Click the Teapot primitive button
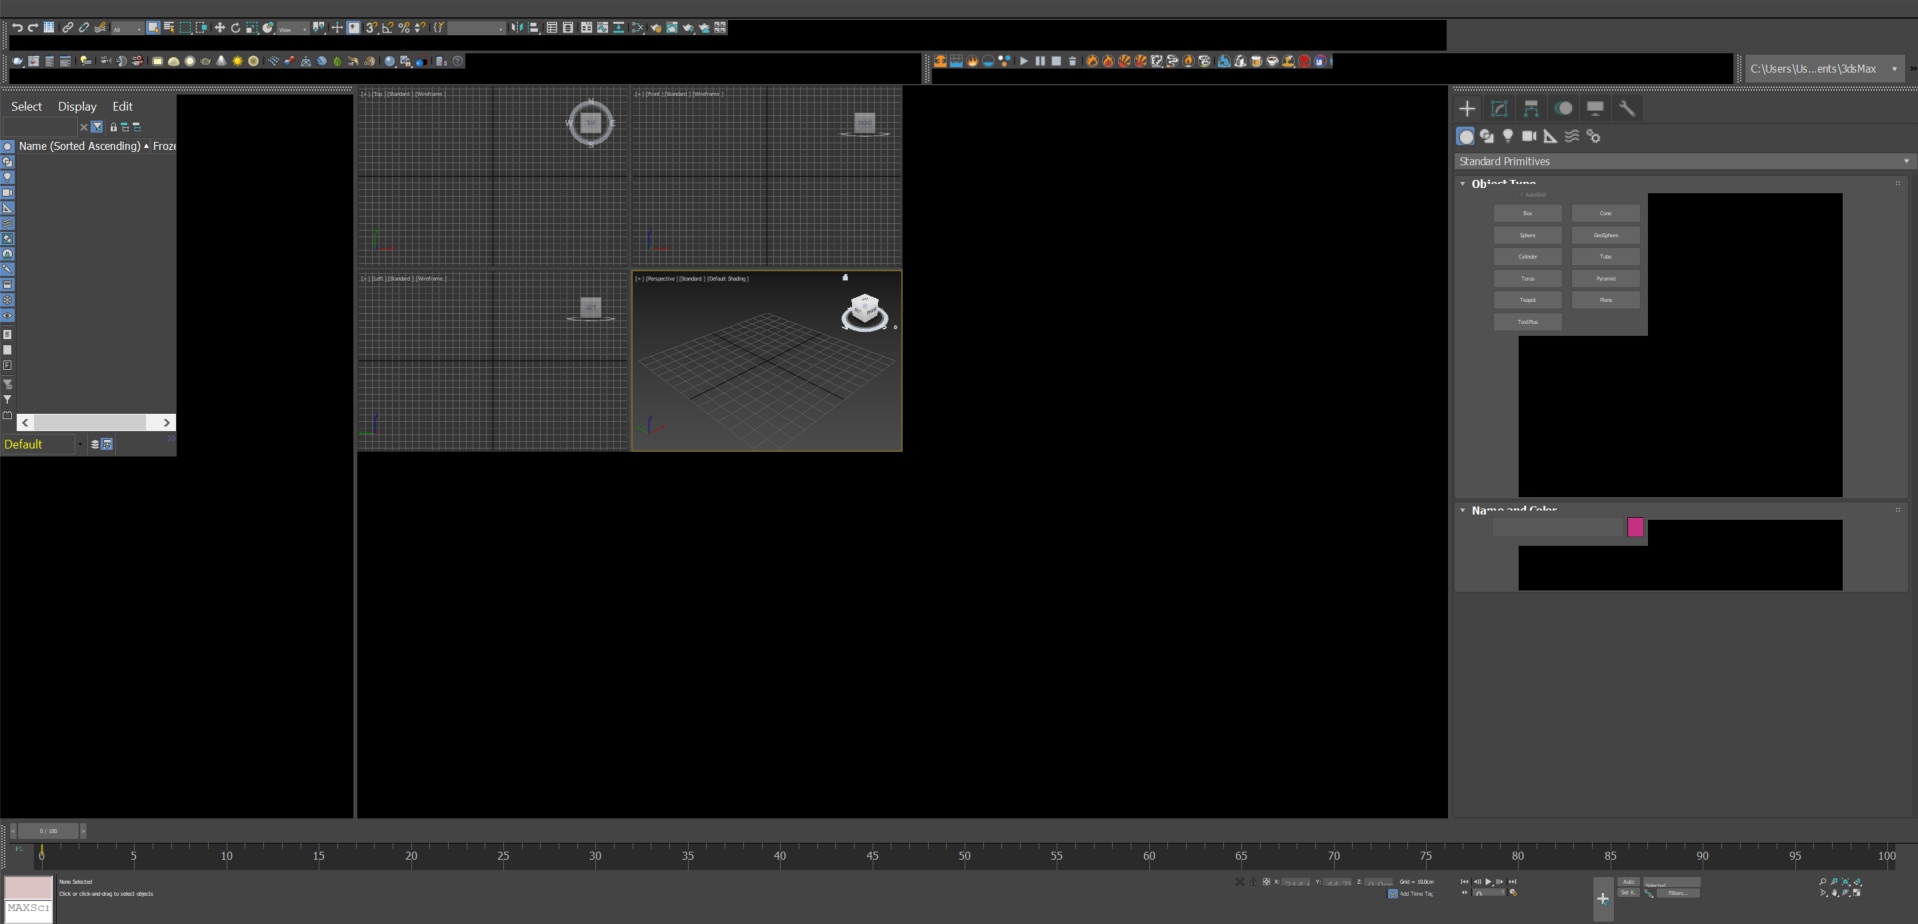 click(1527, 300)
